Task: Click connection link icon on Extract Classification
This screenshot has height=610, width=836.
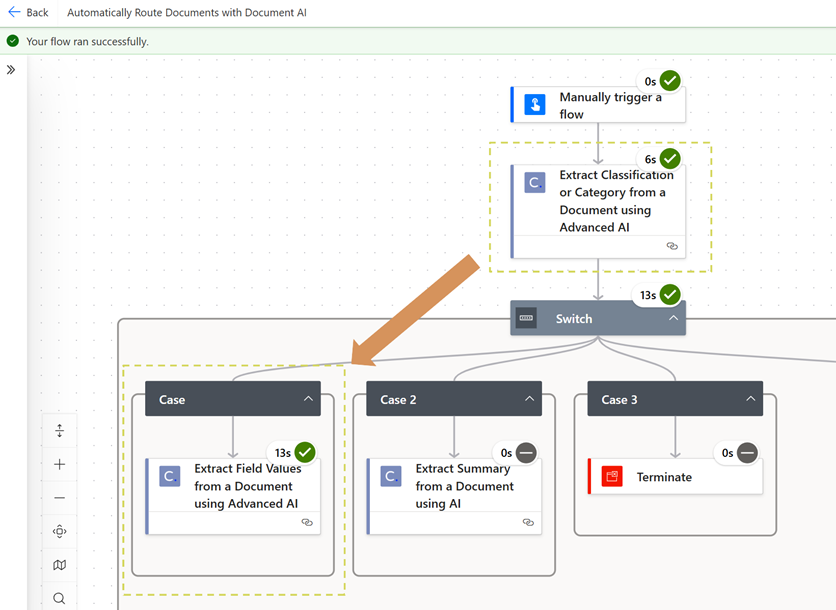Action: pos(672,246)
